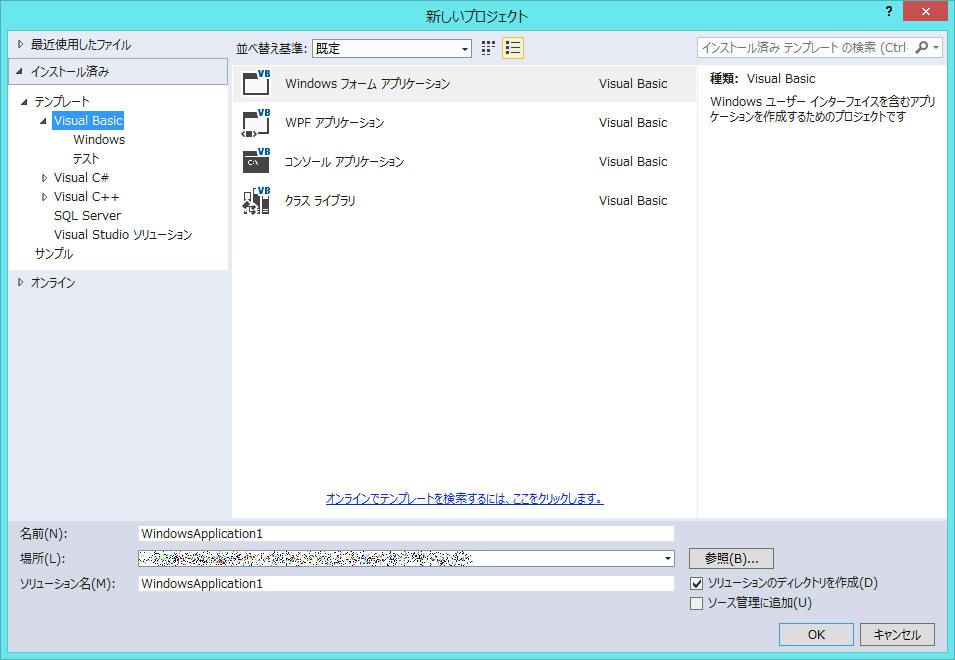The image size is (955, 660).
Task: Click the WPF Application VB icon
Action: (x=256, y=122)
